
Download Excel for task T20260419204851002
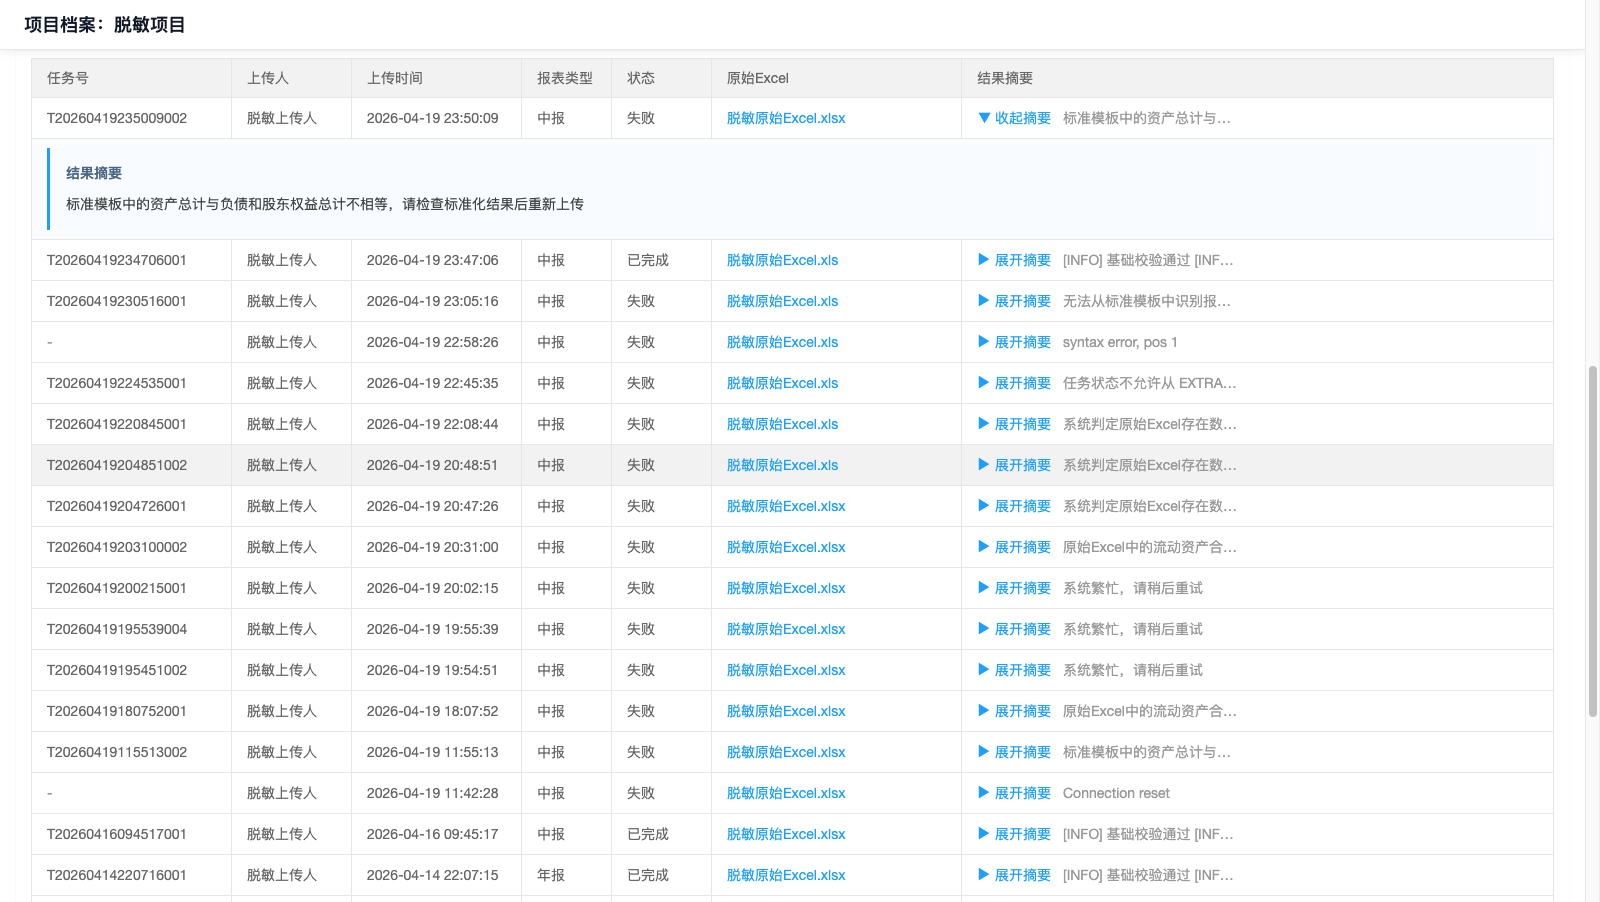[x=782, y=465]
